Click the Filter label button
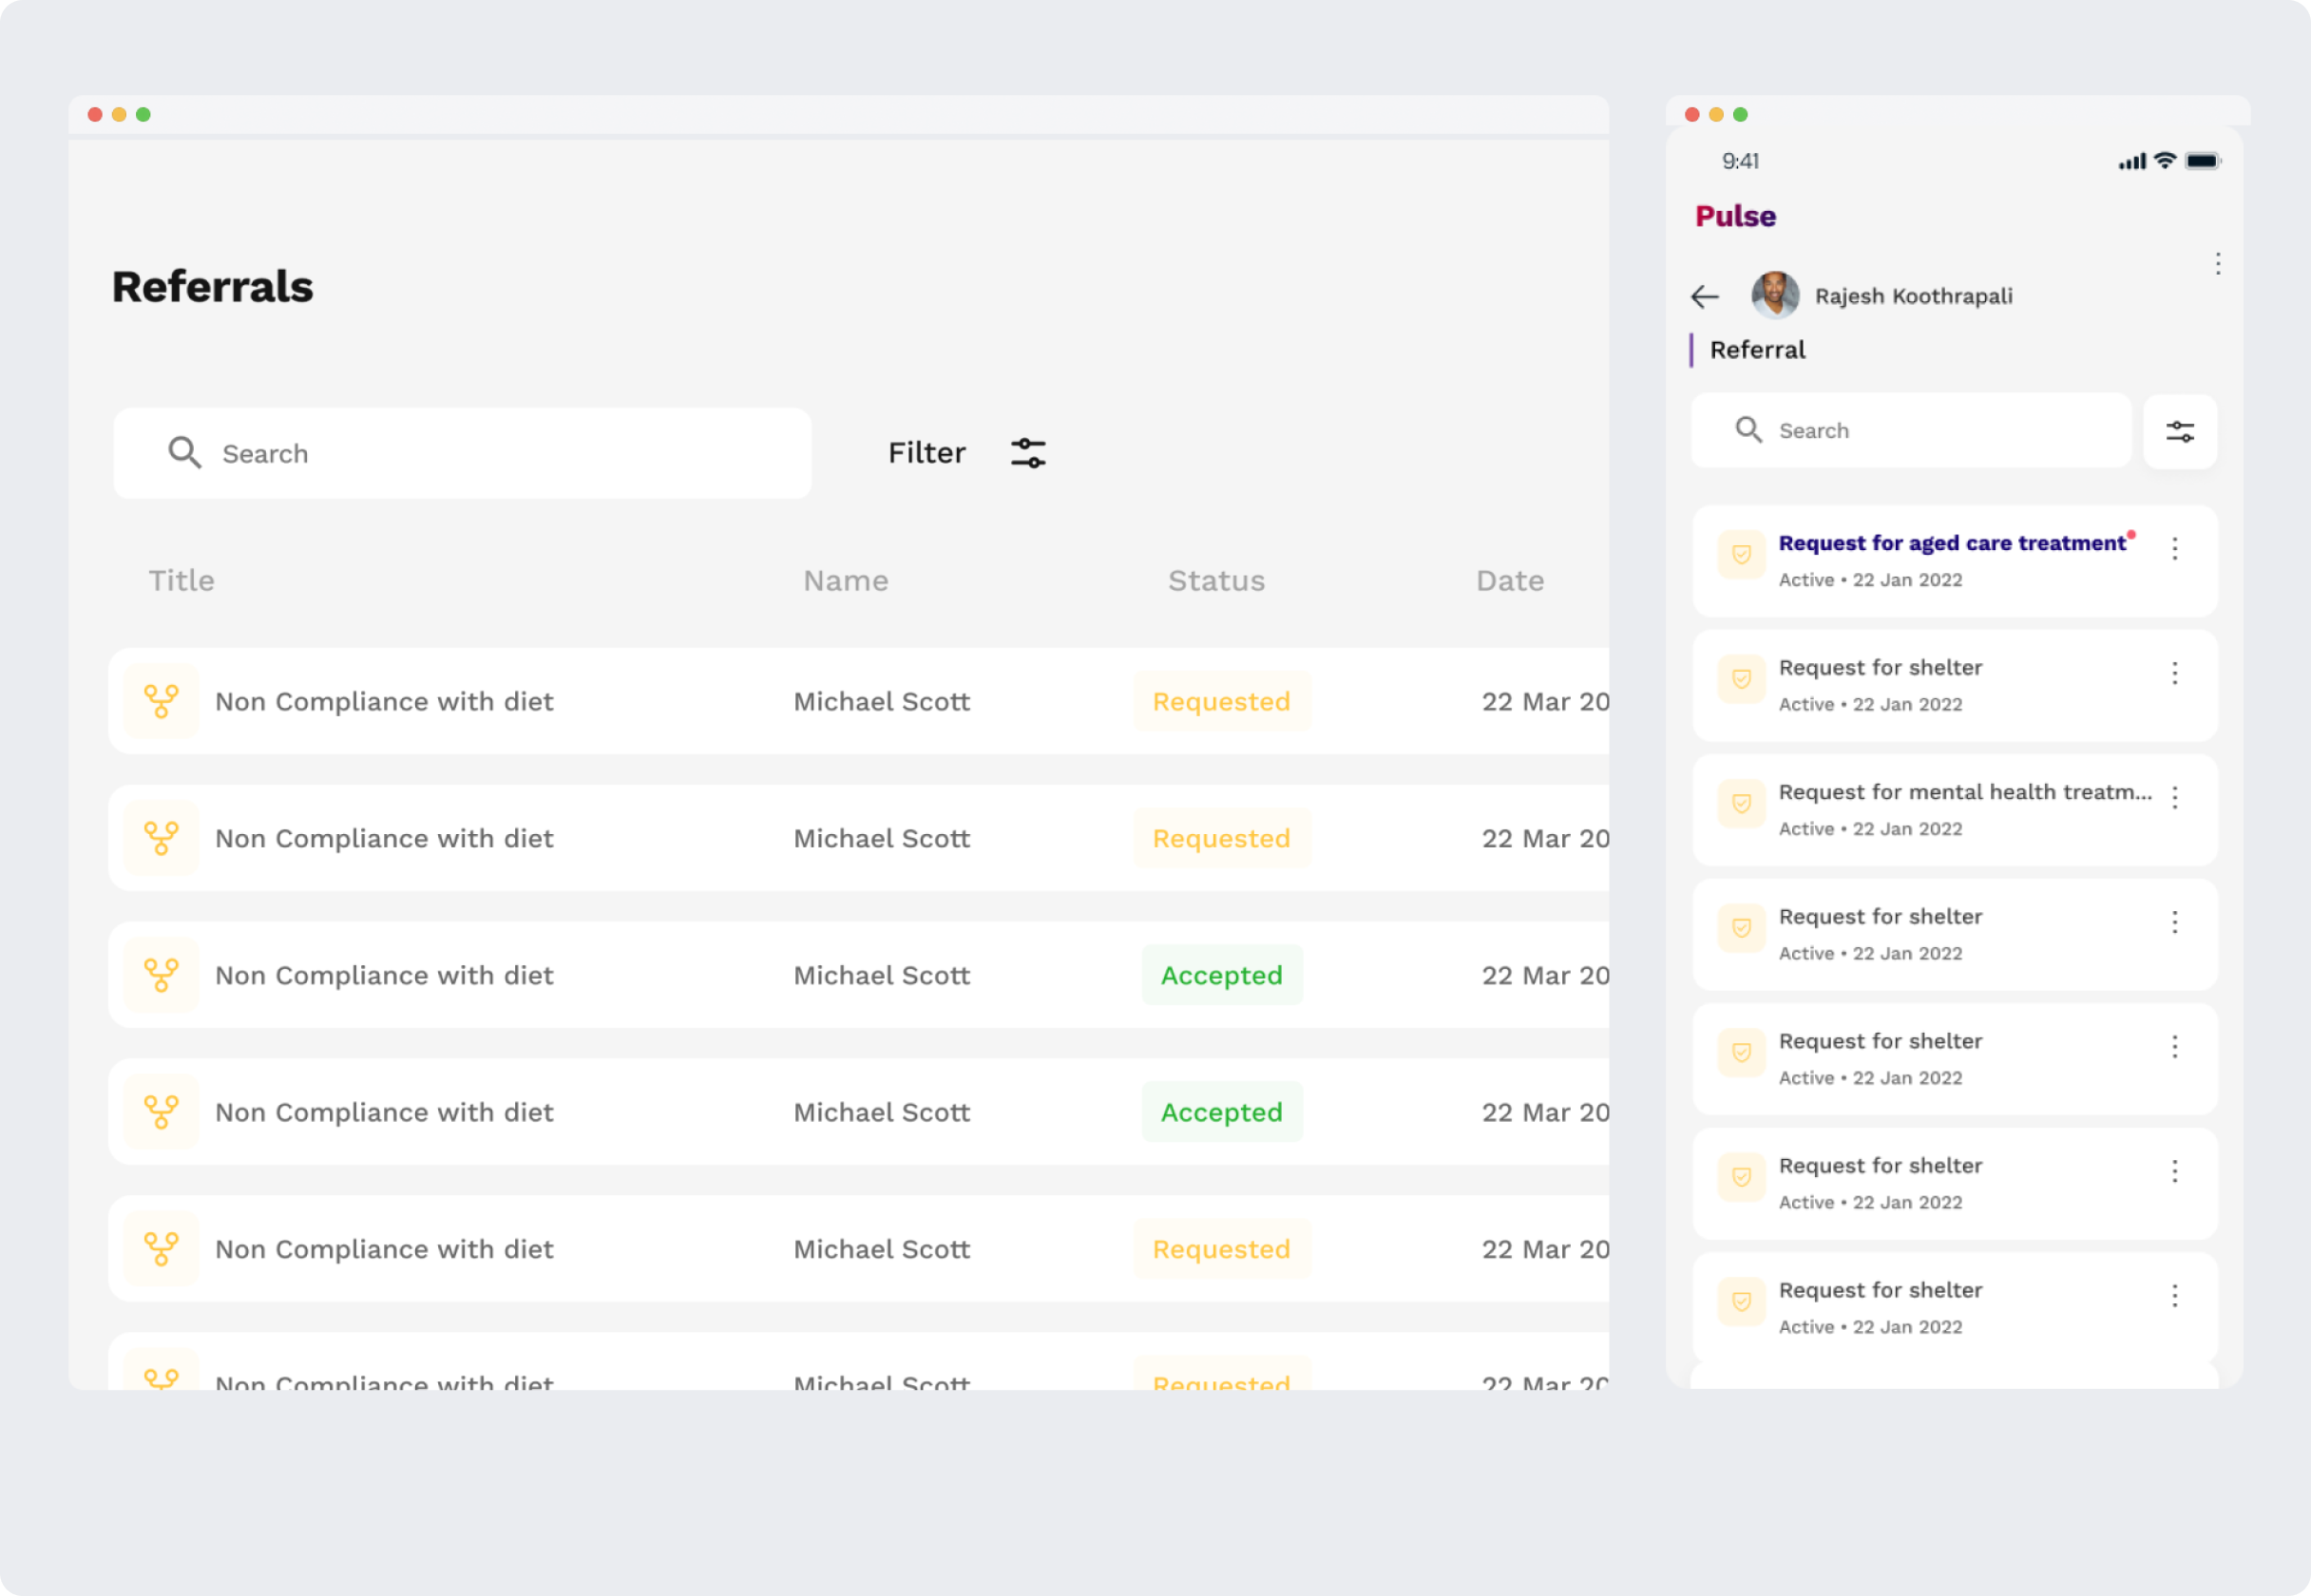The height and width of the screenshot is (1596, 2311). (926, 453)
